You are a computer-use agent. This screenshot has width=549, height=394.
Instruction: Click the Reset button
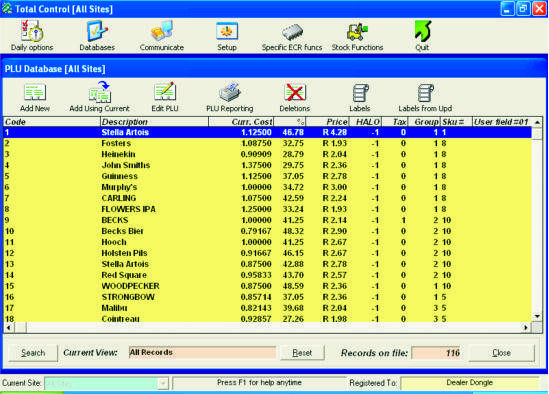point(302,353)
